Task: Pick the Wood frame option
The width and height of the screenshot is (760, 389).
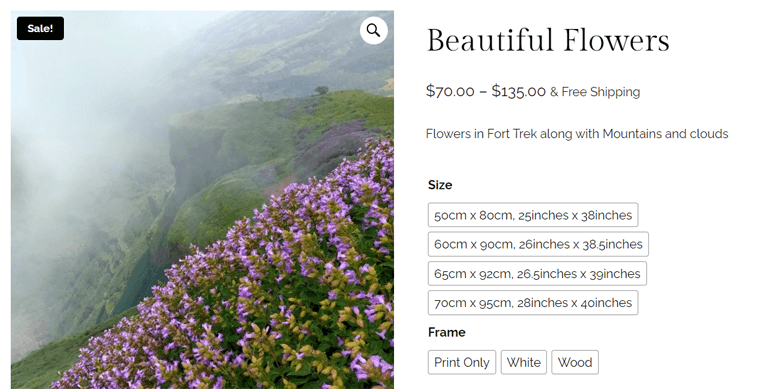Action: 575,362
